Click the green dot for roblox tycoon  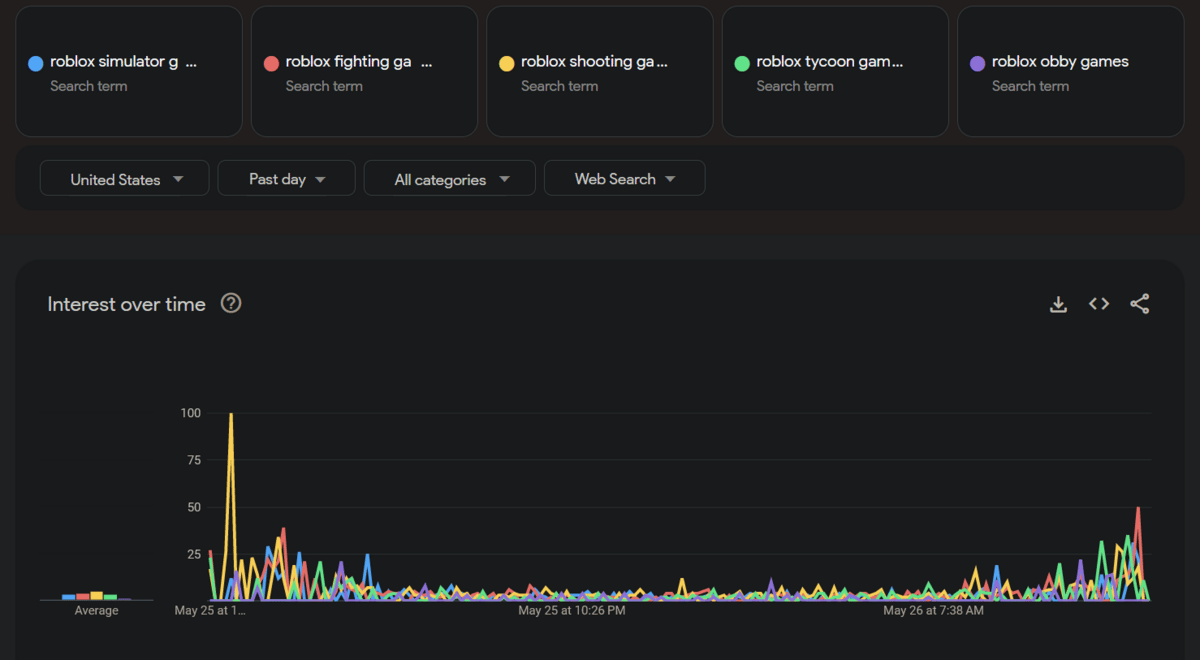click(x=742, y=63)
